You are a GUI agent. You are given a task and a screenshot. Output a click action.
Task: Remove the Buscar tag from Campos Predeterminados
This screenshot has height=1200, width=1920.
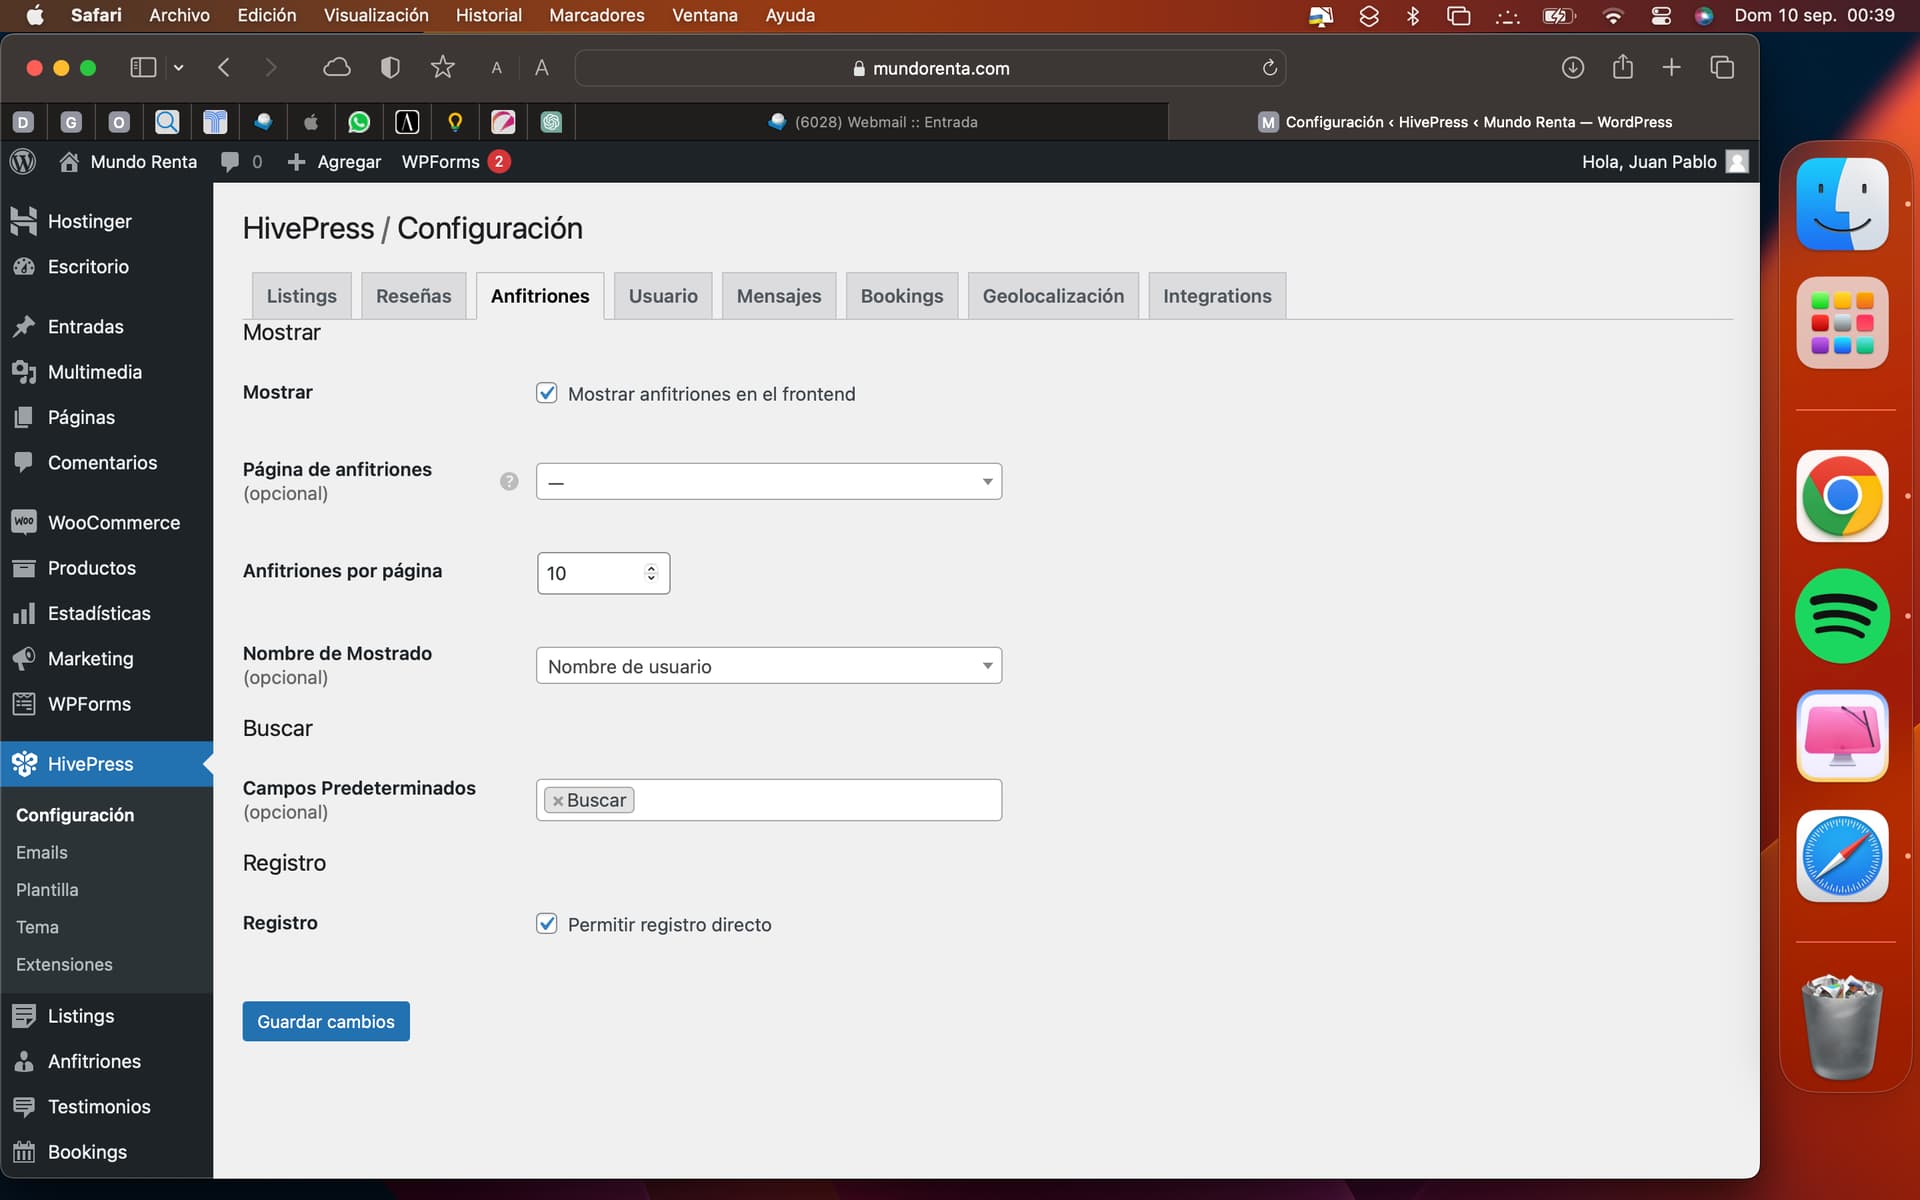tap(558, 801)
